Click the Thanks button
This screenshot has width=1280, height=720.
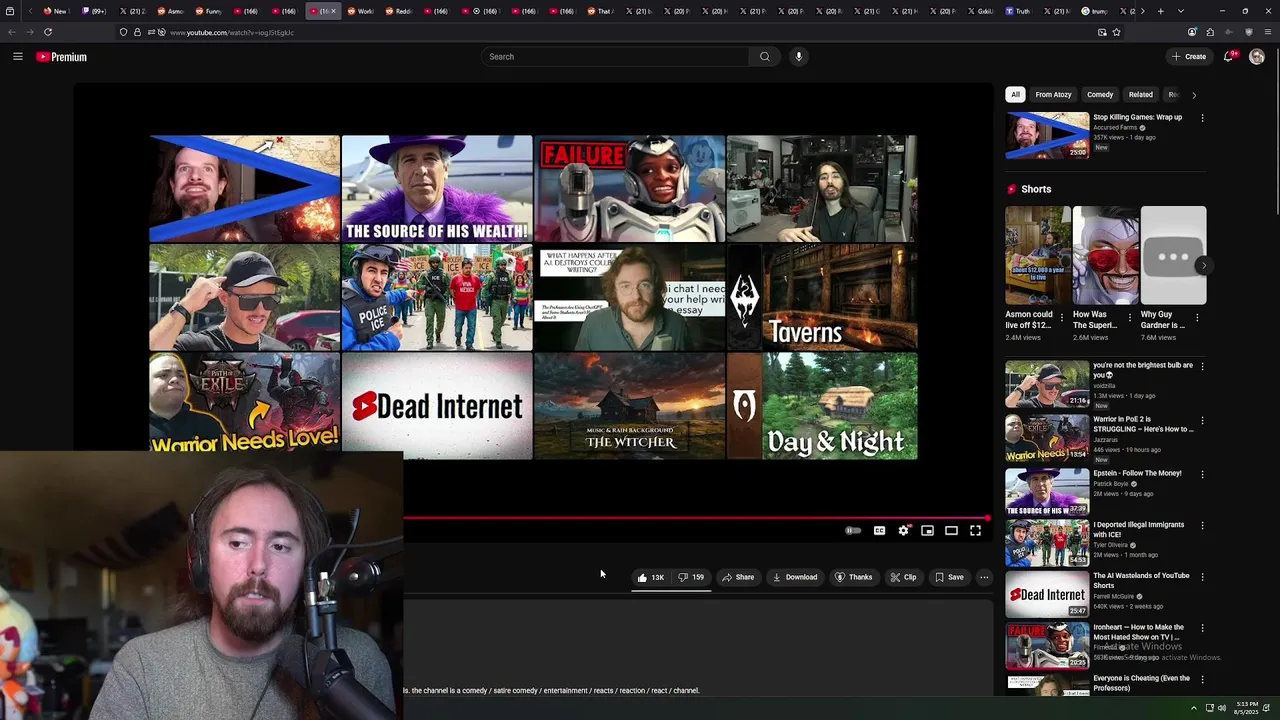[x=854, y=577]
